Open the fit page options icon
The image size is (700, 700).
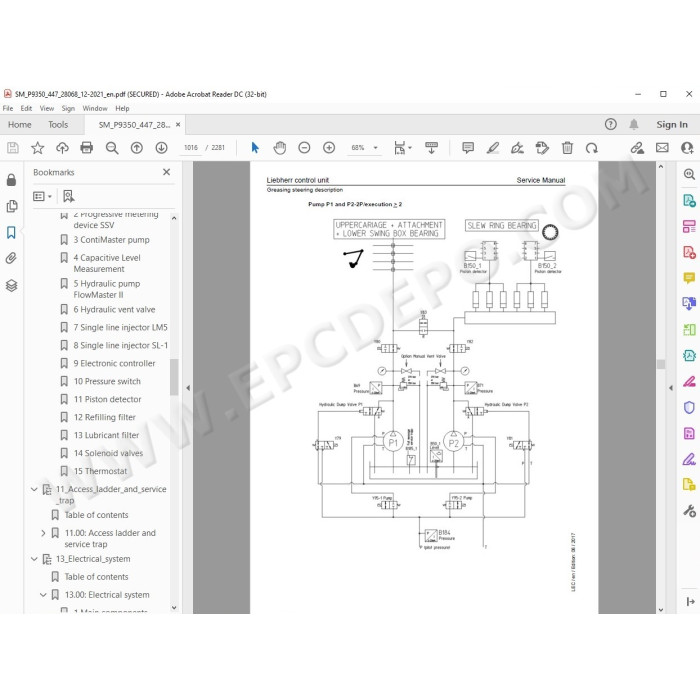pos(400,148)
